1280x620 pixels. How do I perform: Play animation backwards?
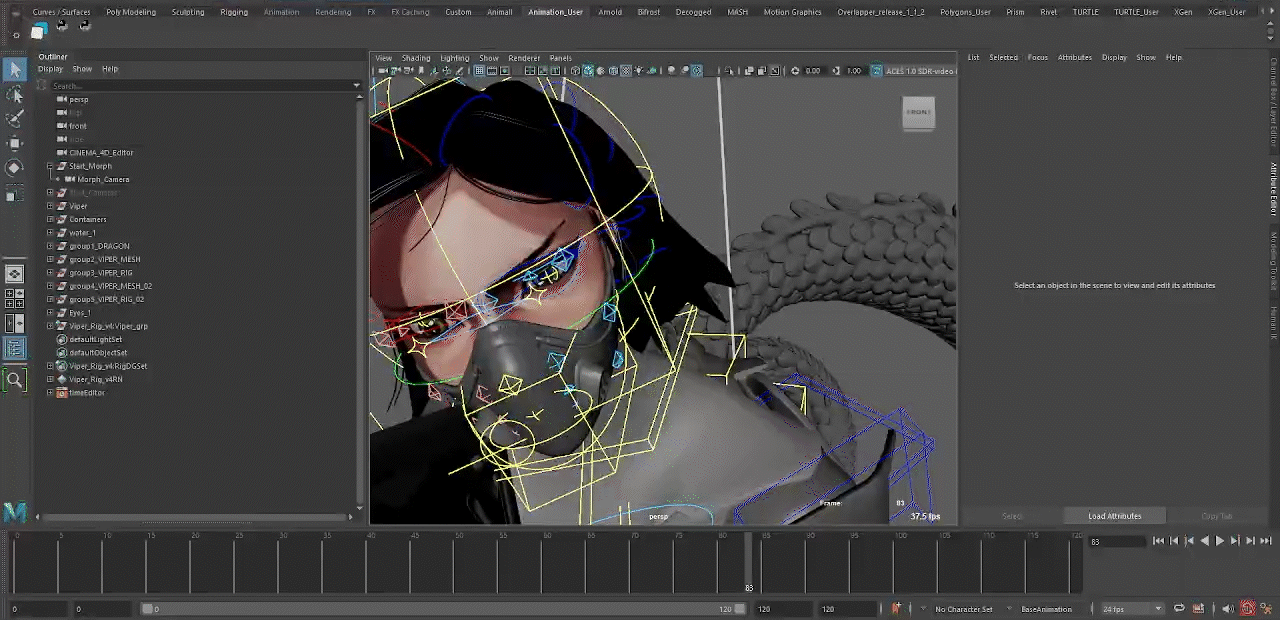tap(1204, 541)
